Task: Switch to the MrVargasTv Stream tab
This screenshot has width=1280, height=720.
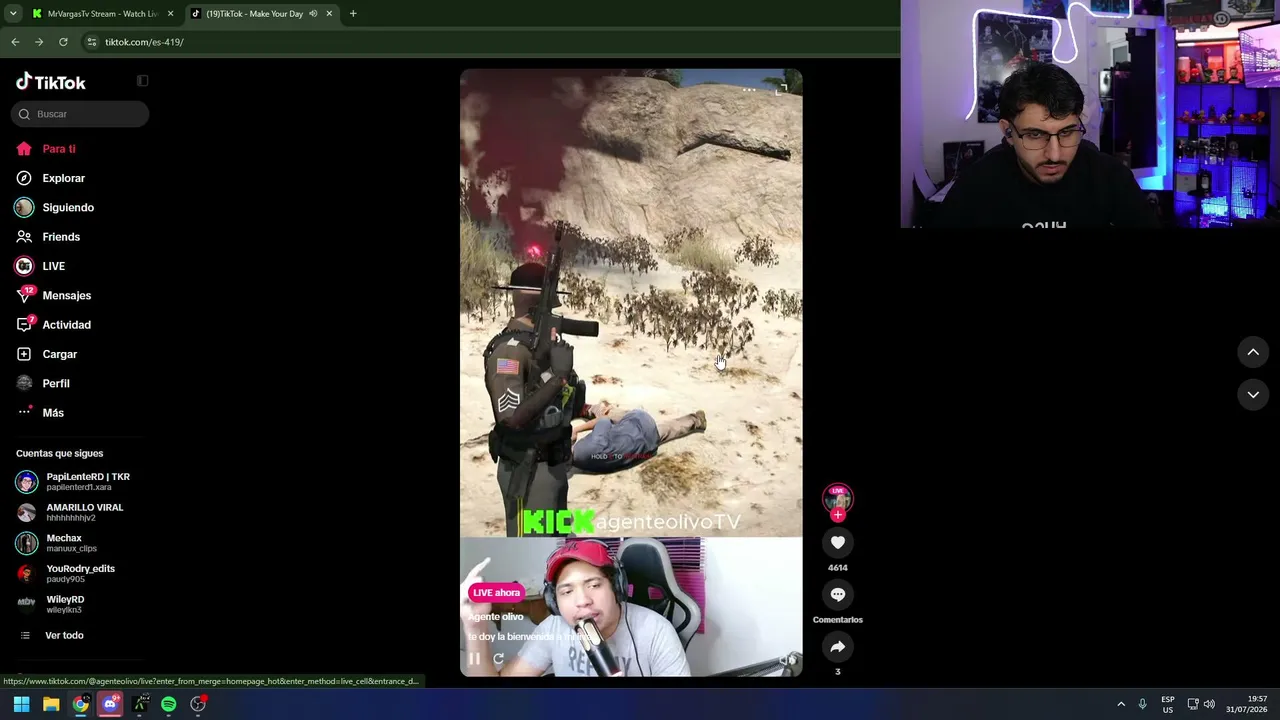Action: [x=101, y=14]
